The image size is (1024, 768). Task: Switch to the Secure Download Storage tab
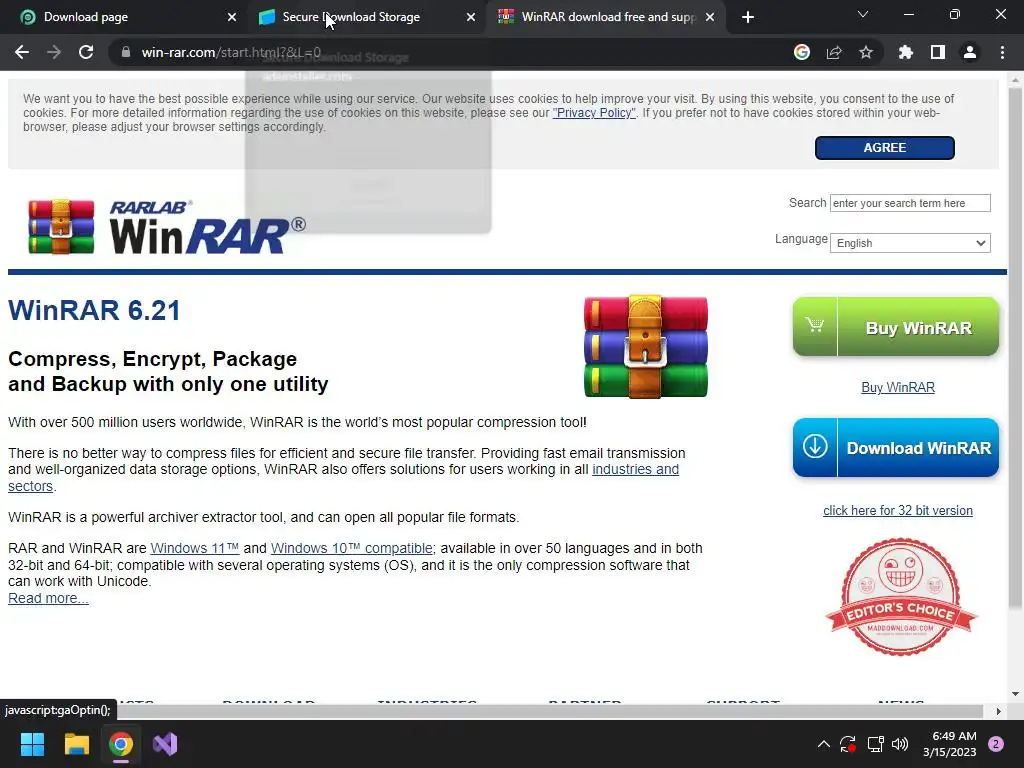(x=366, y=17)
